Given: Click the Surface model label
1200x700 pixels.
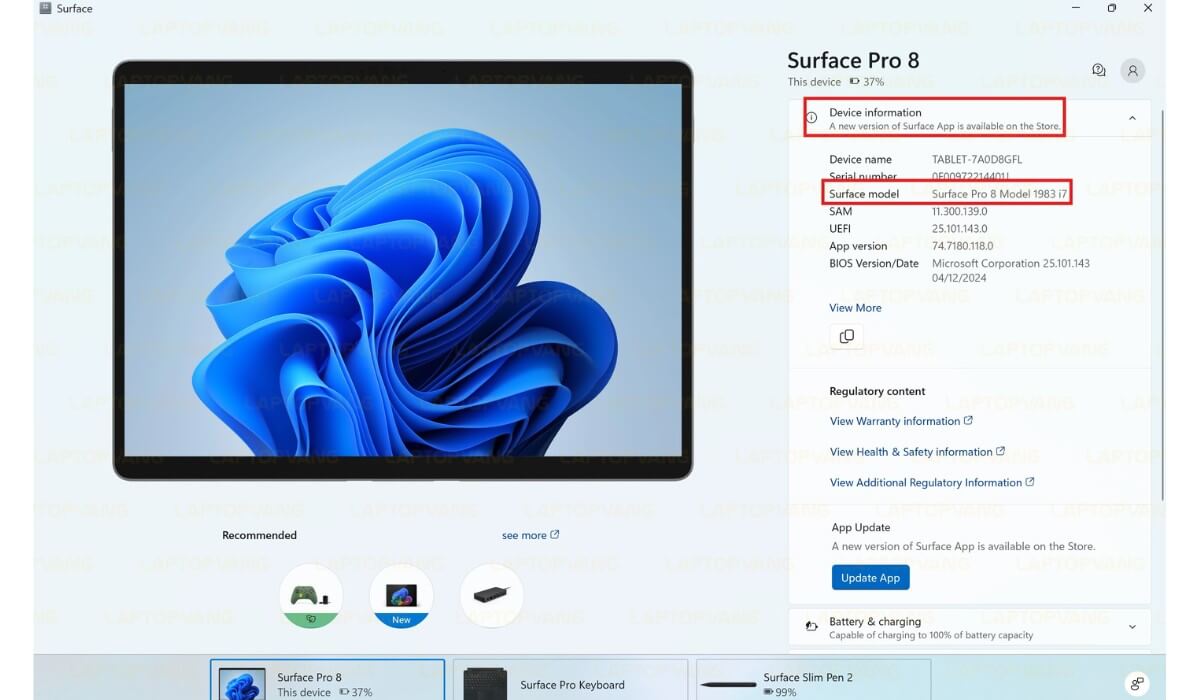Looking at the screenshot, I should tap(864, 194).
